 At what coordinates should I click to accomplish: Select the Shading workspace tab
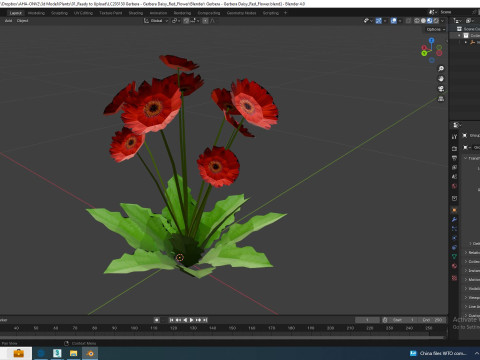[136, 13]
